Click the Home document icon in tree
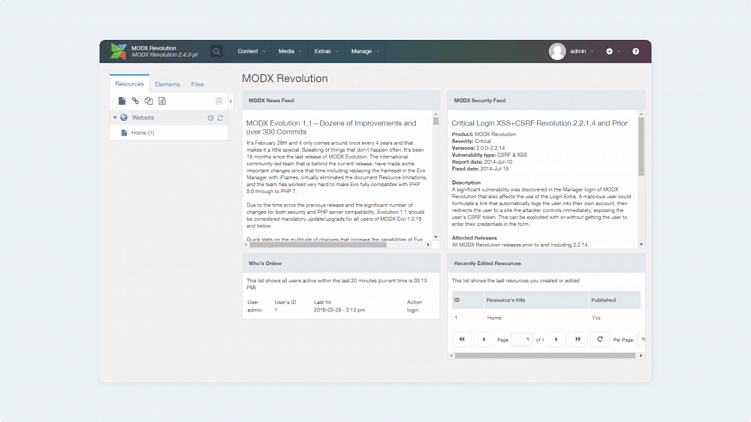Viewport: 751px width, 422px height. pos(124,133)
